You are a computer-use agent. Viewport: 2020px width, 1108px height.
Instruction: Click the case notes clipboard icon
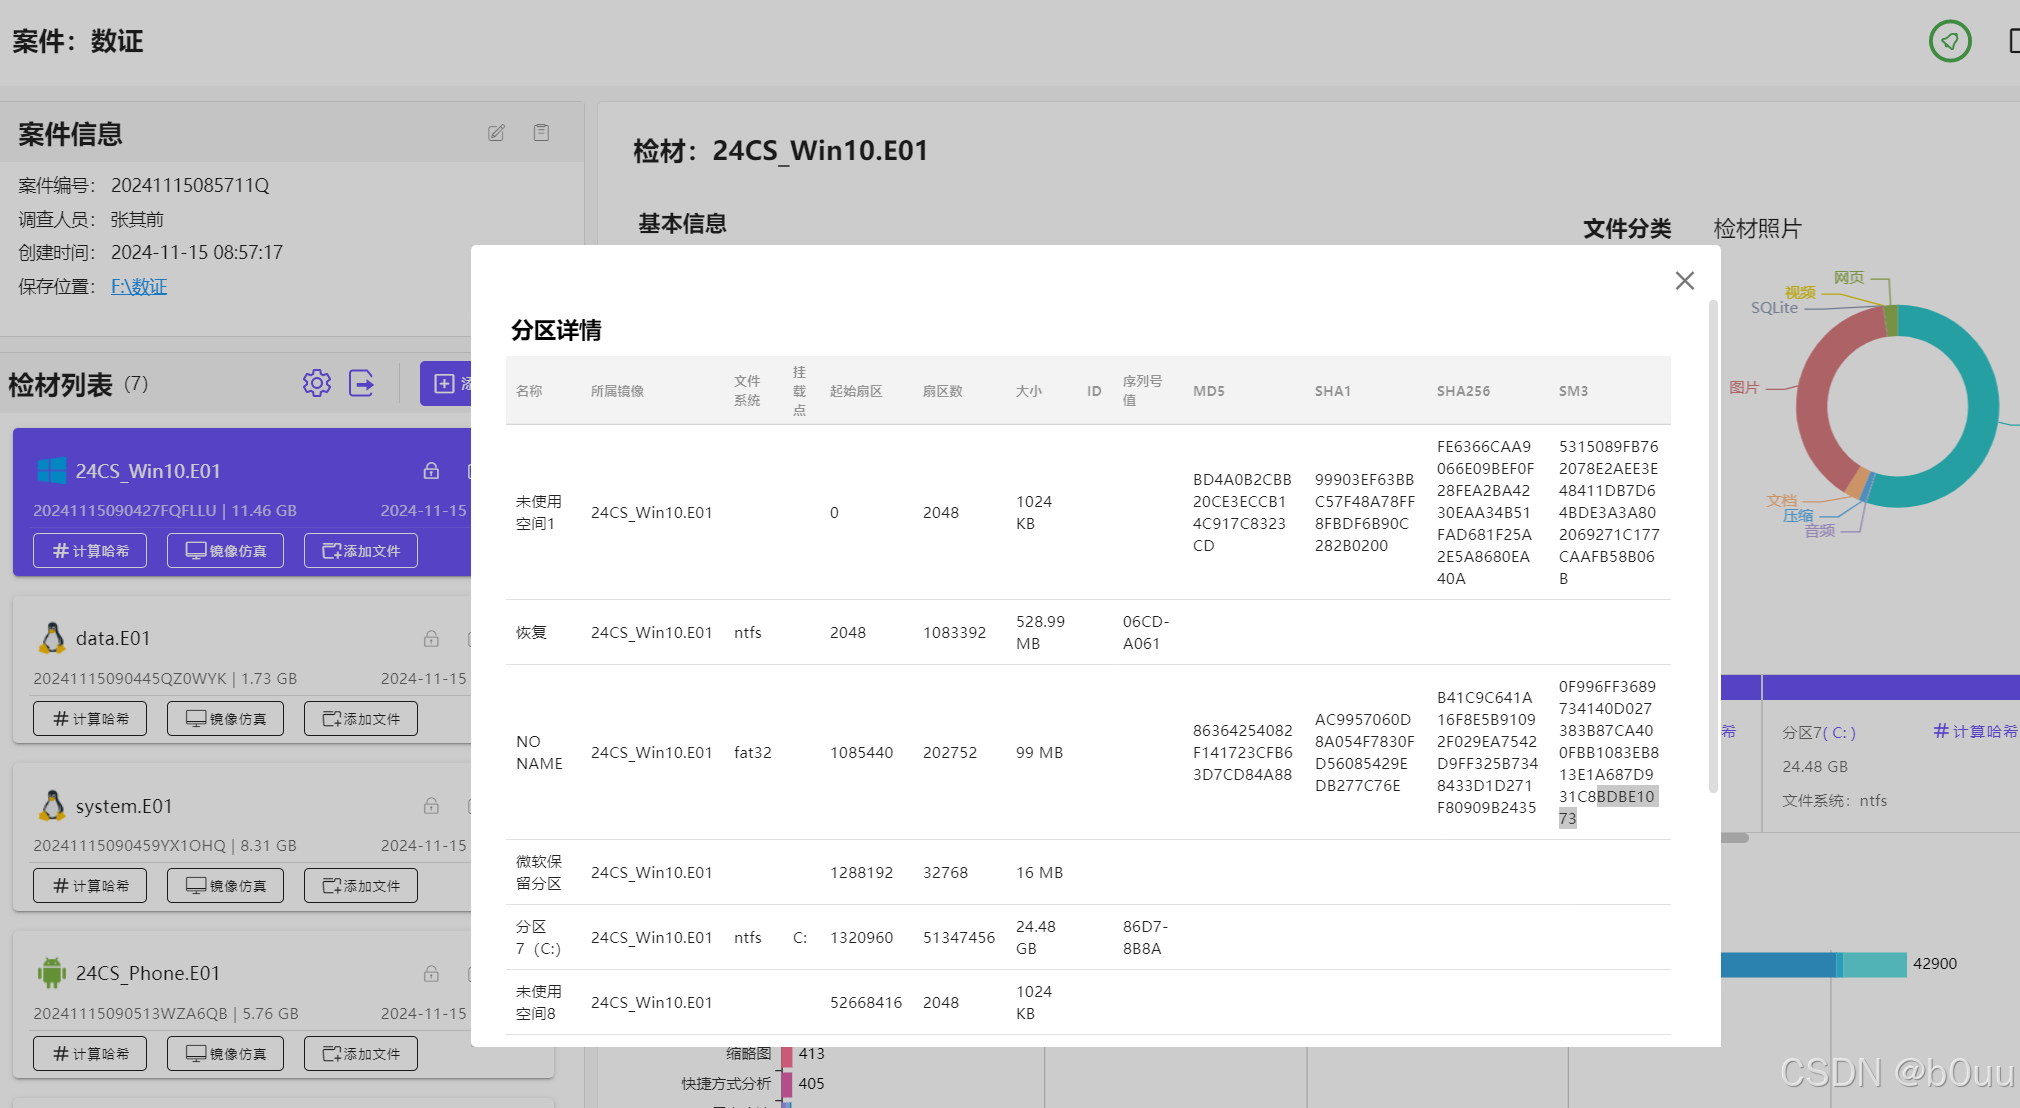pyautogui.click(x=541, y=133)
